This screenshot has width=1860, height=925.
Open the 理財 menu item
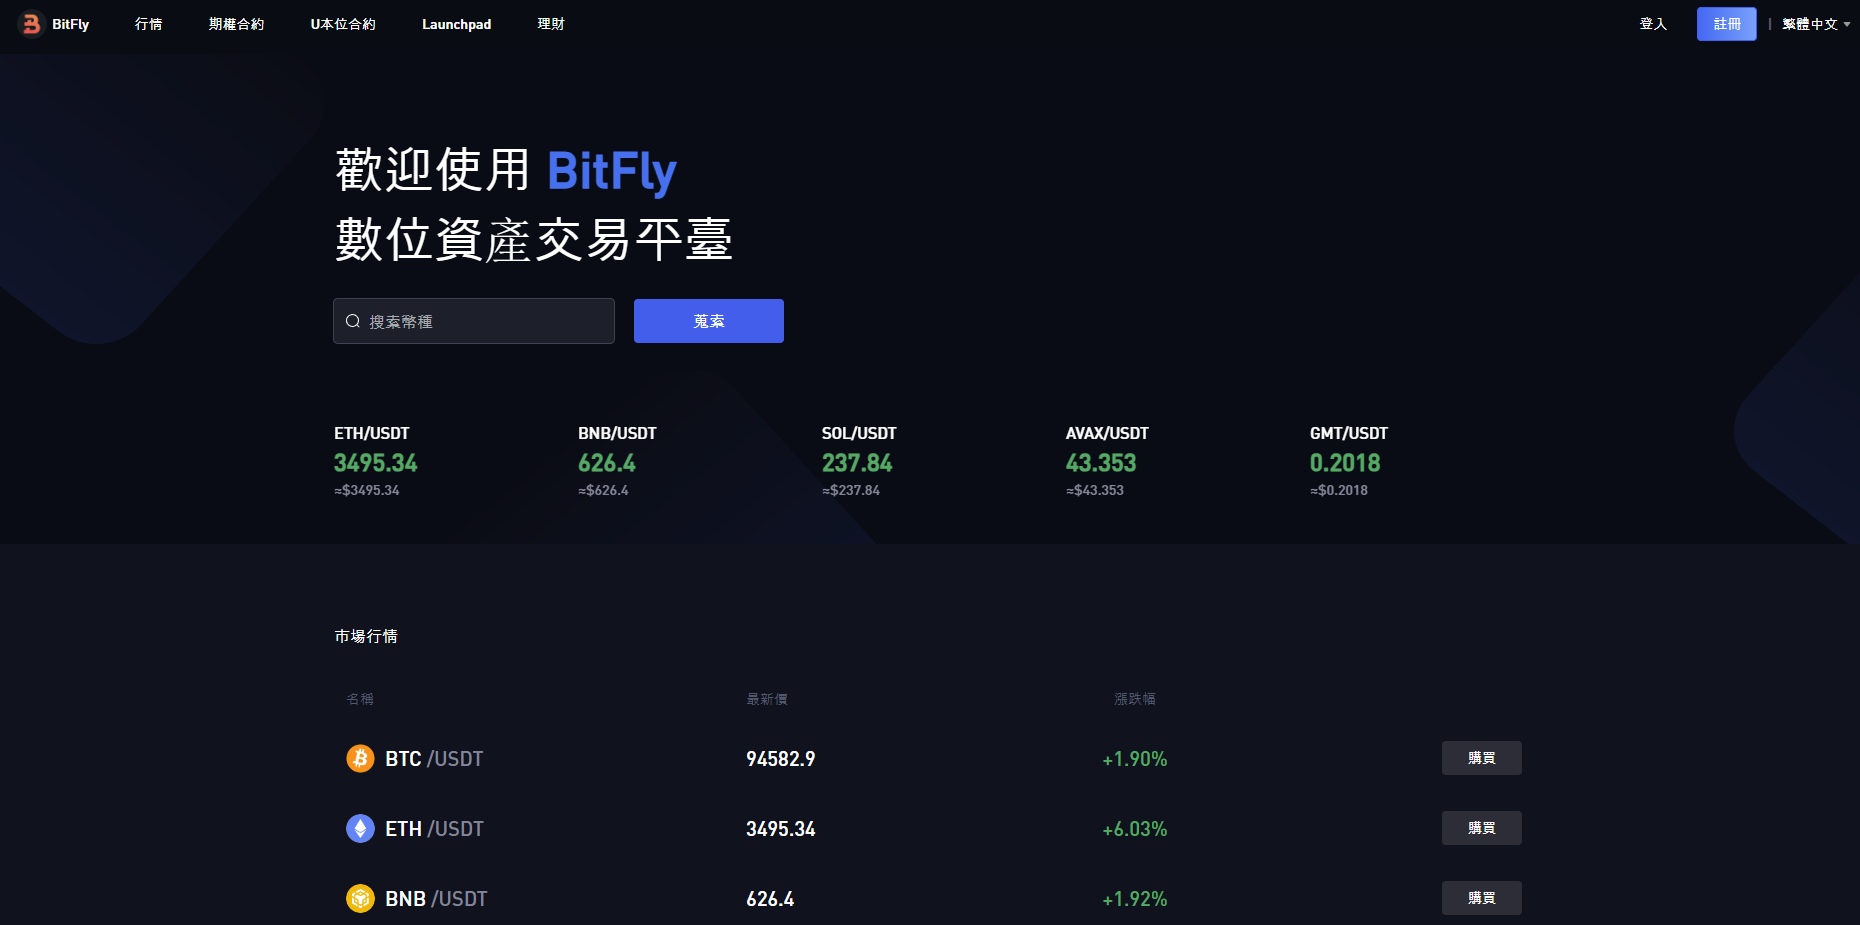(x=551, y=24)
